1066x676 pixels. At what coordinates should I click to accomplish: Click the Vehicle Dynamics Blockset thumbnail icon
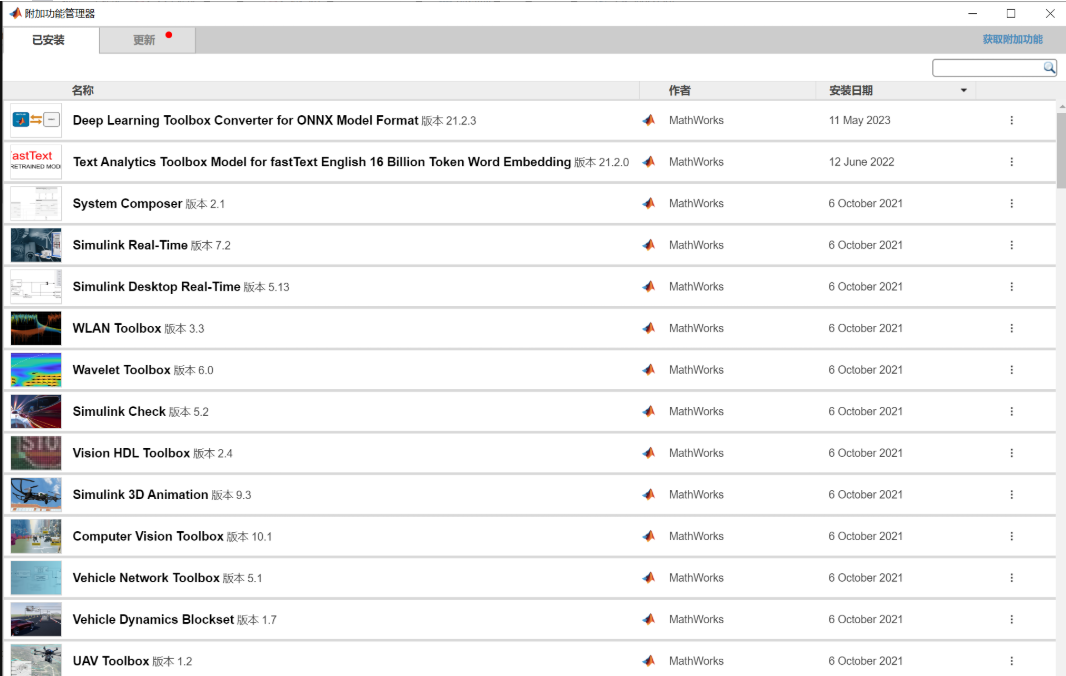click(36, 619)
